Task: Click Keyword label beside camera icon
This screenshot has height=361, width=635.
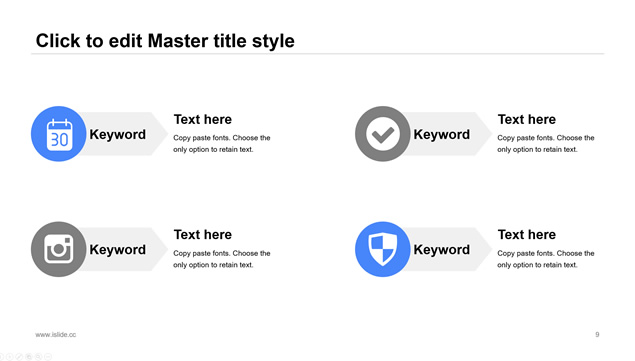Action: (117, 250)
